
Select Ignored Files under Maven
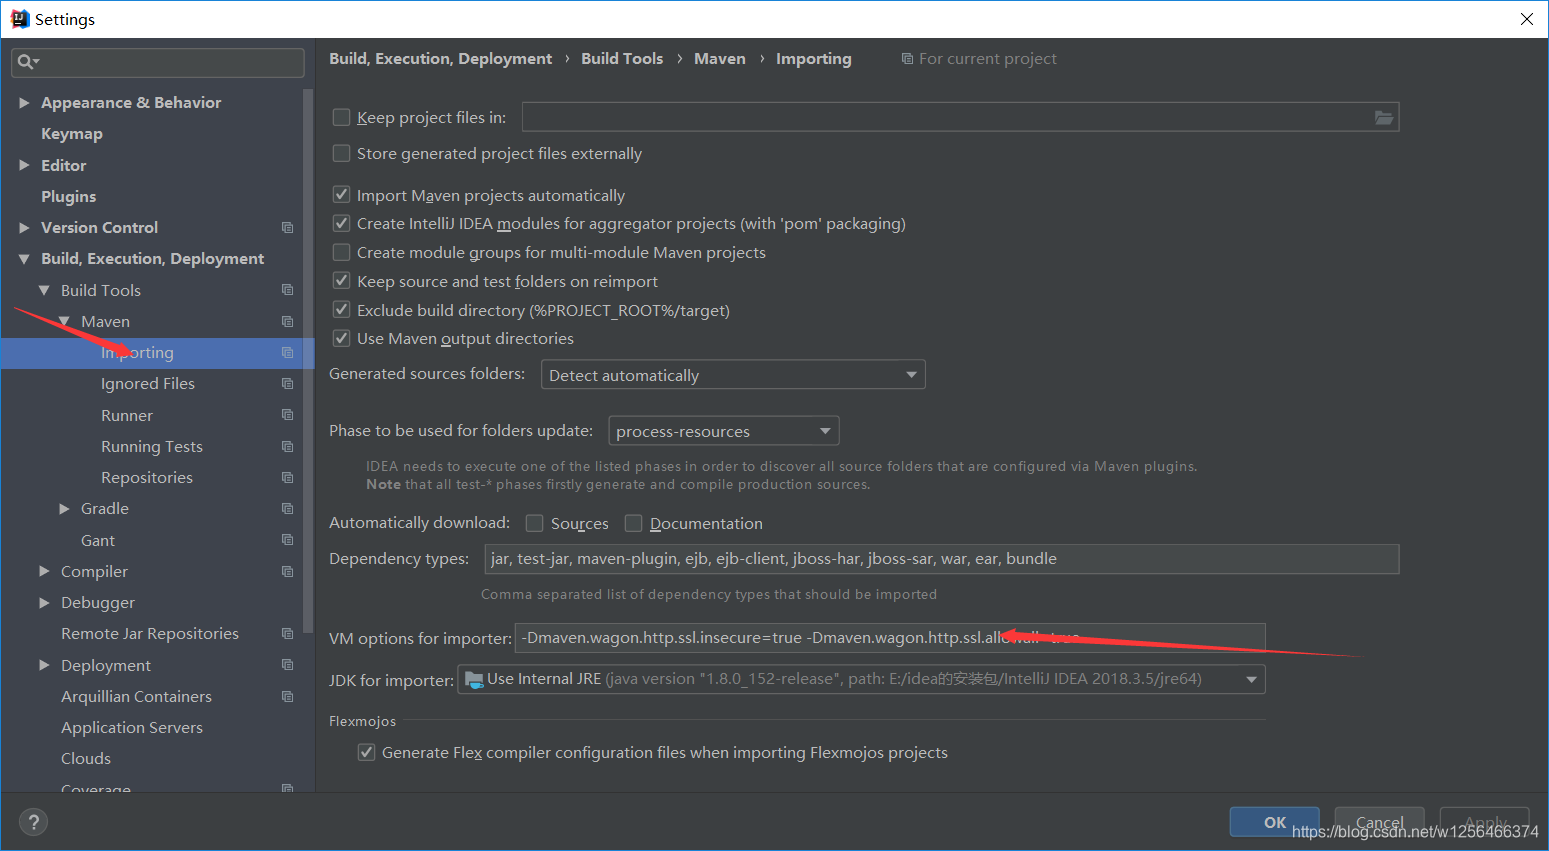(148, 383)
